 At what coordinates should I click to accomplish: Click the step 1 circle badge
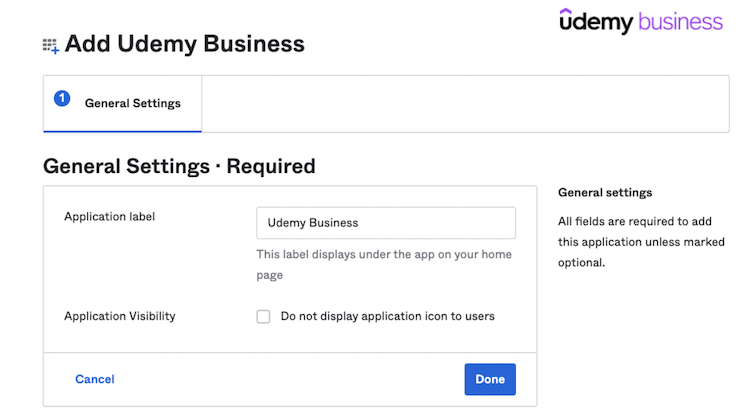pyautogui.click(x=62, y=98)
